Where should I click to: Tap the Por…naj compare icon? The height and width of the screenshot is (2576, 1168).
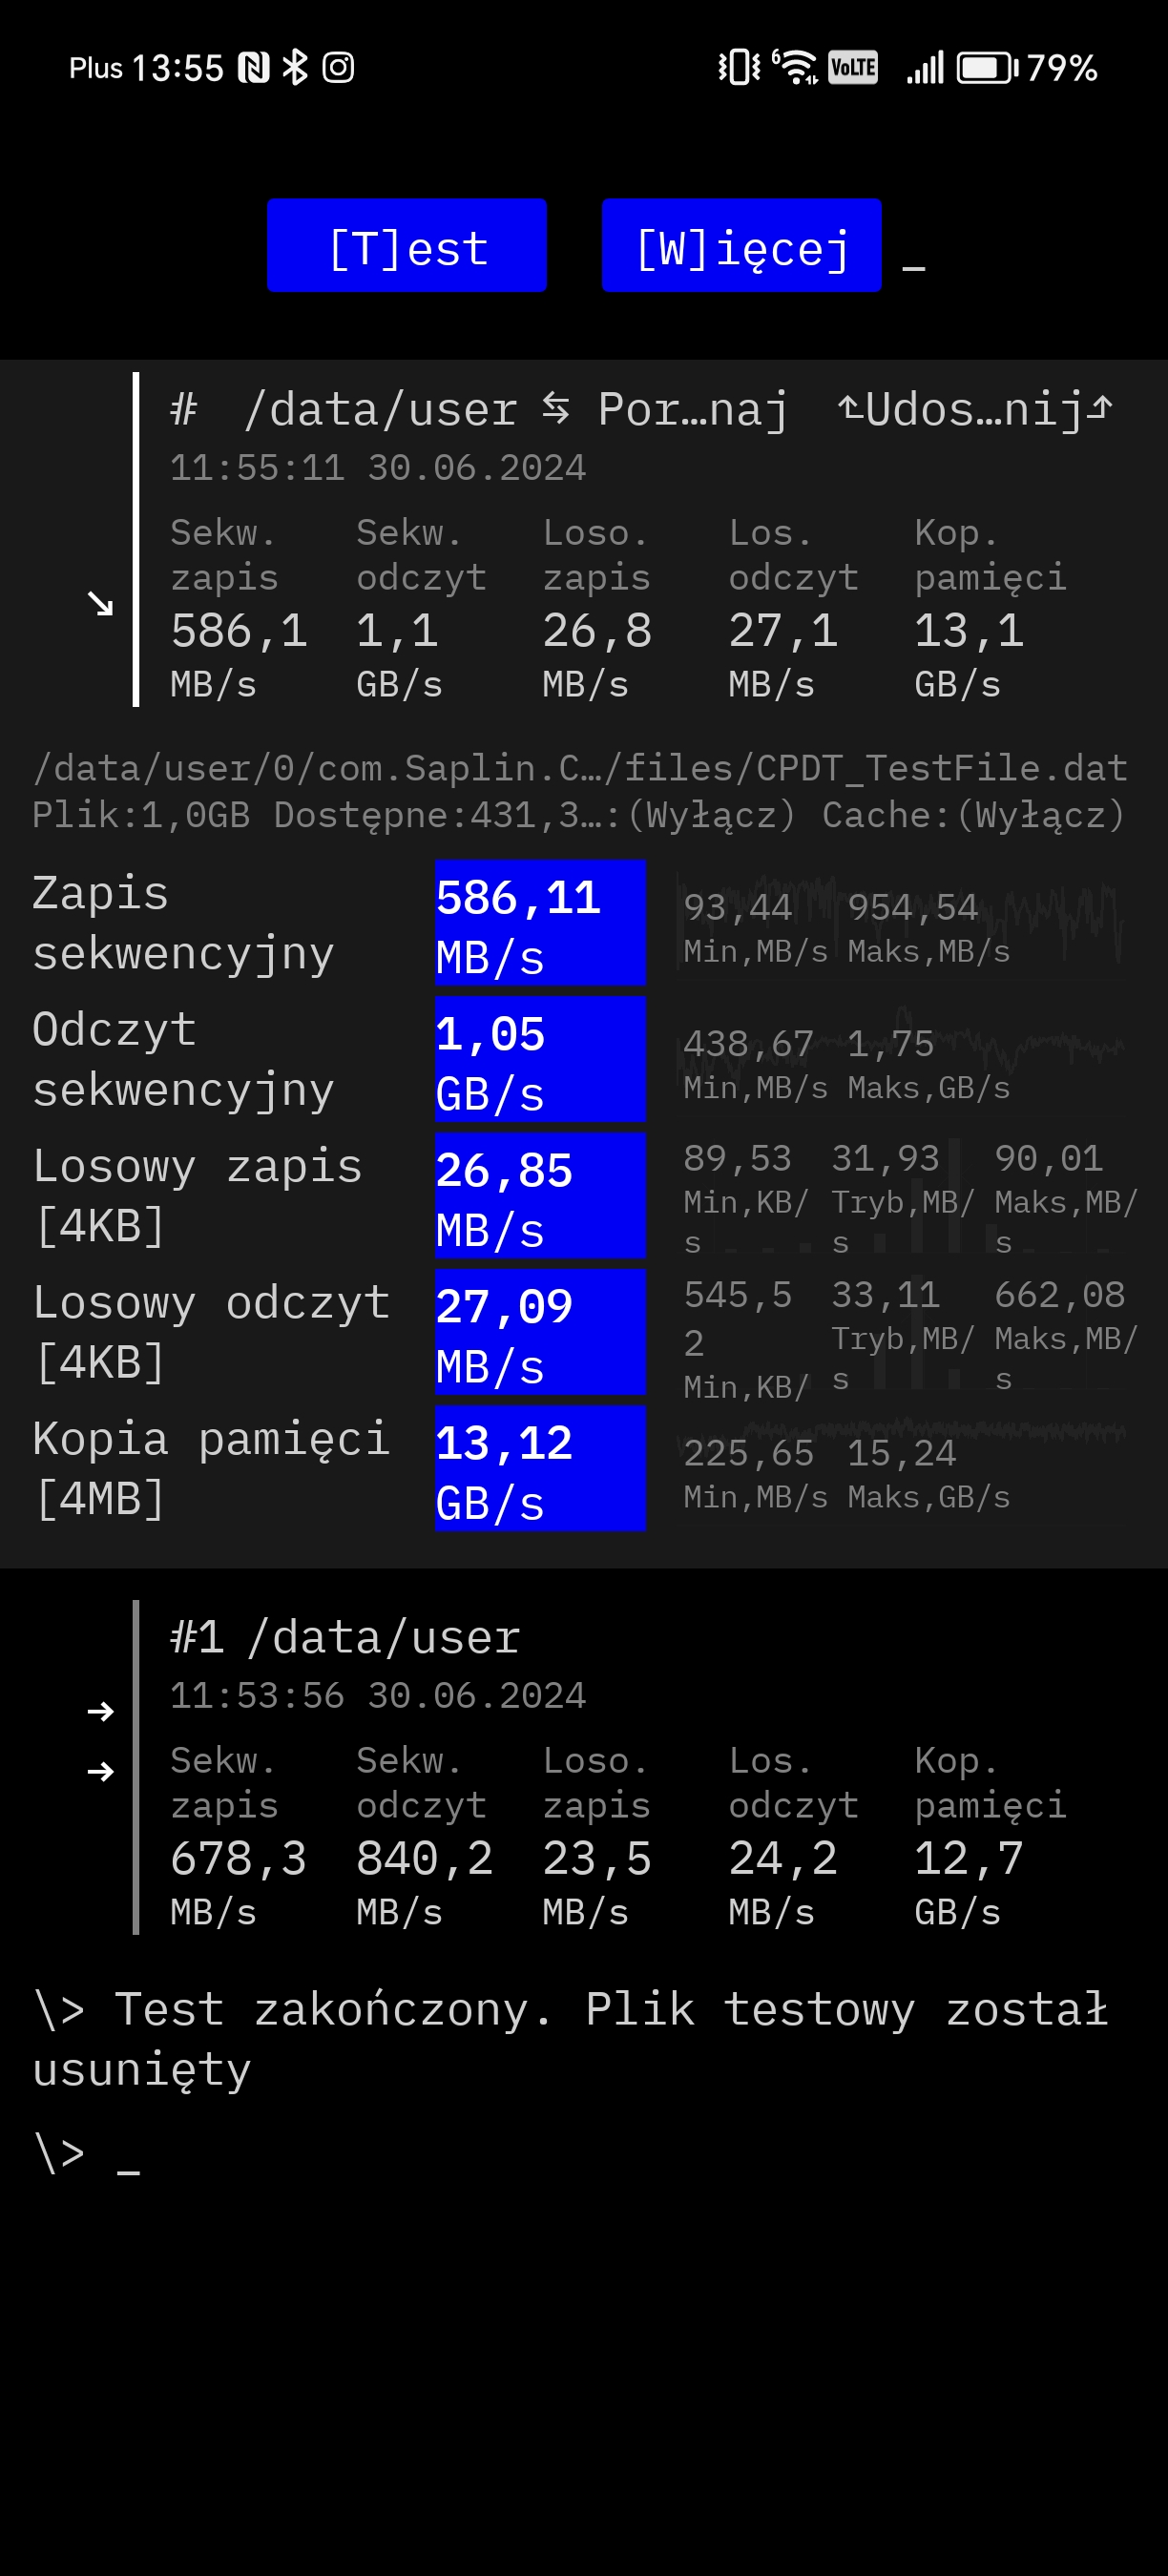[665, 409]
